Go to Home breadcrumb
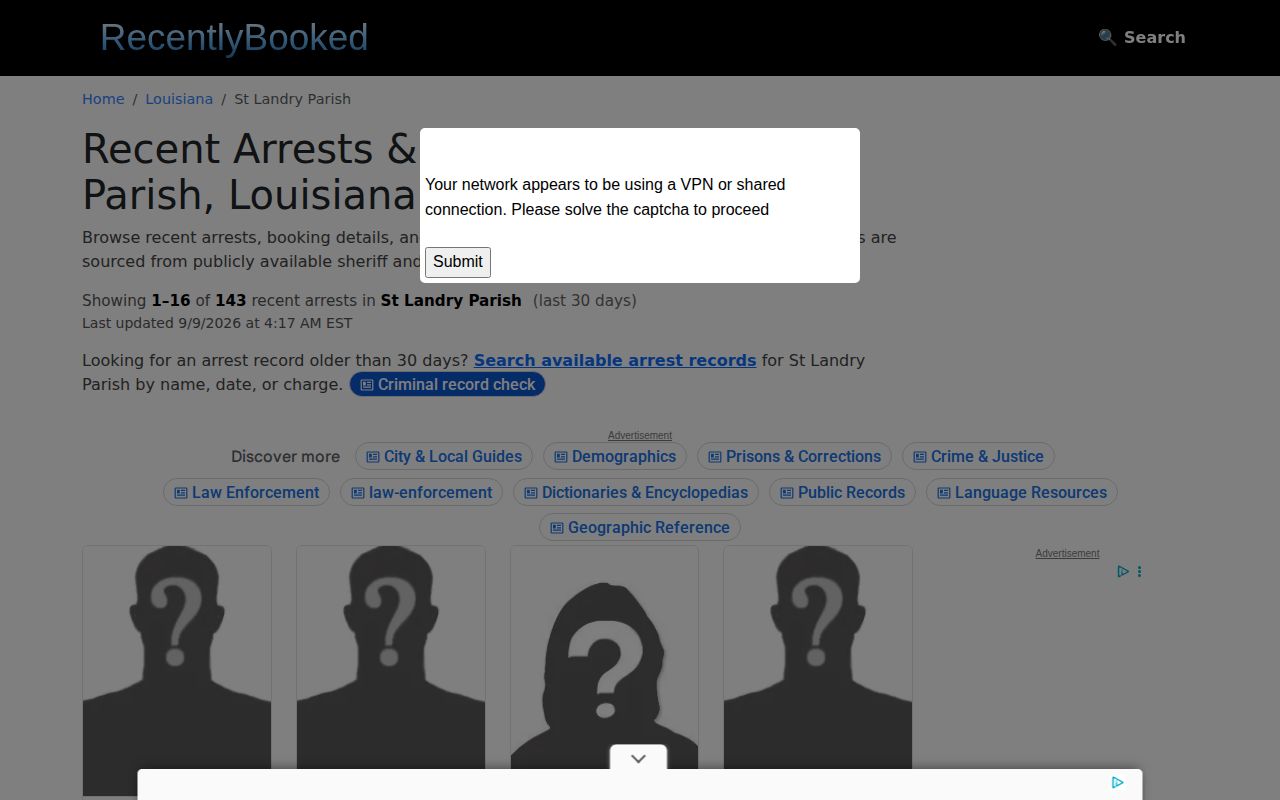 [103, 99]
